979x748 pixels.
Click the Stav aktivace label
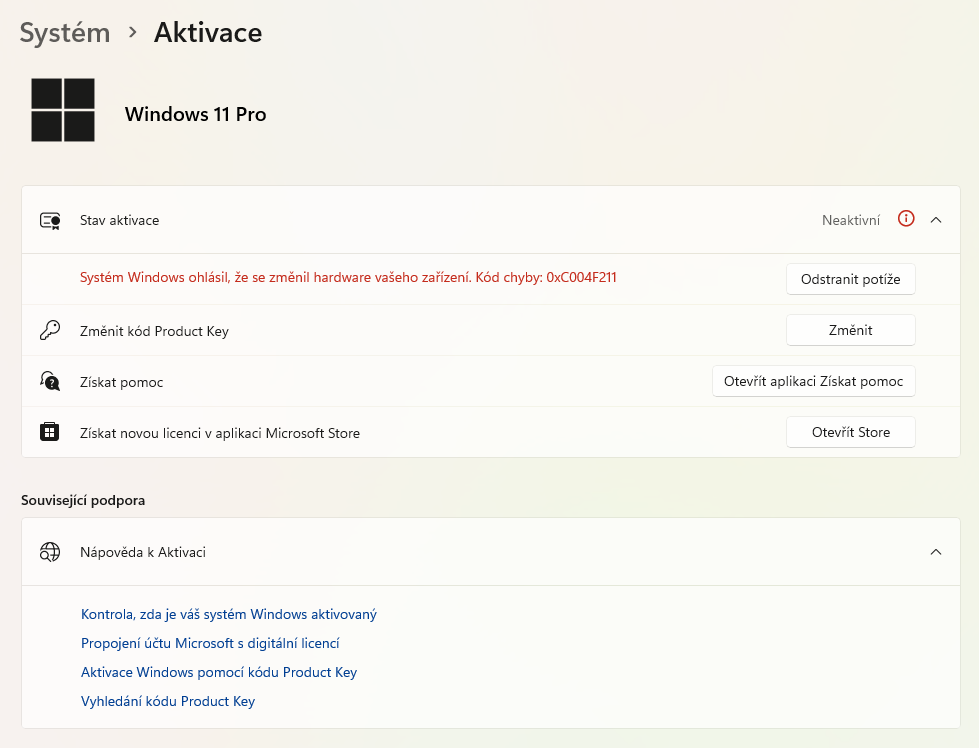(119, 220)
